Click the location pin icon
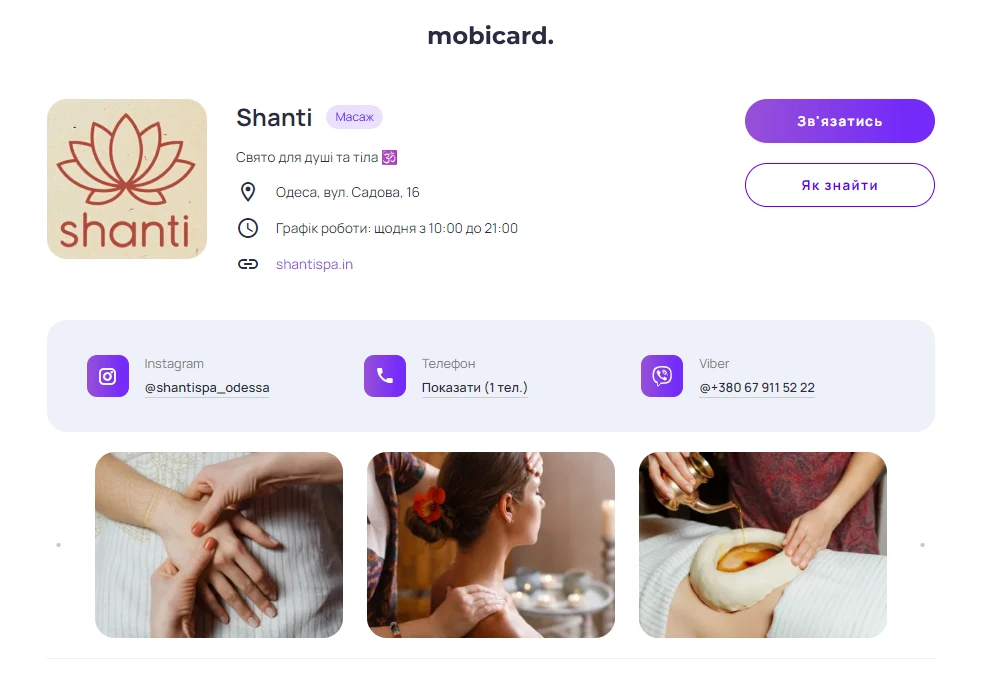 pyautogui.click(x=248, y=192)
